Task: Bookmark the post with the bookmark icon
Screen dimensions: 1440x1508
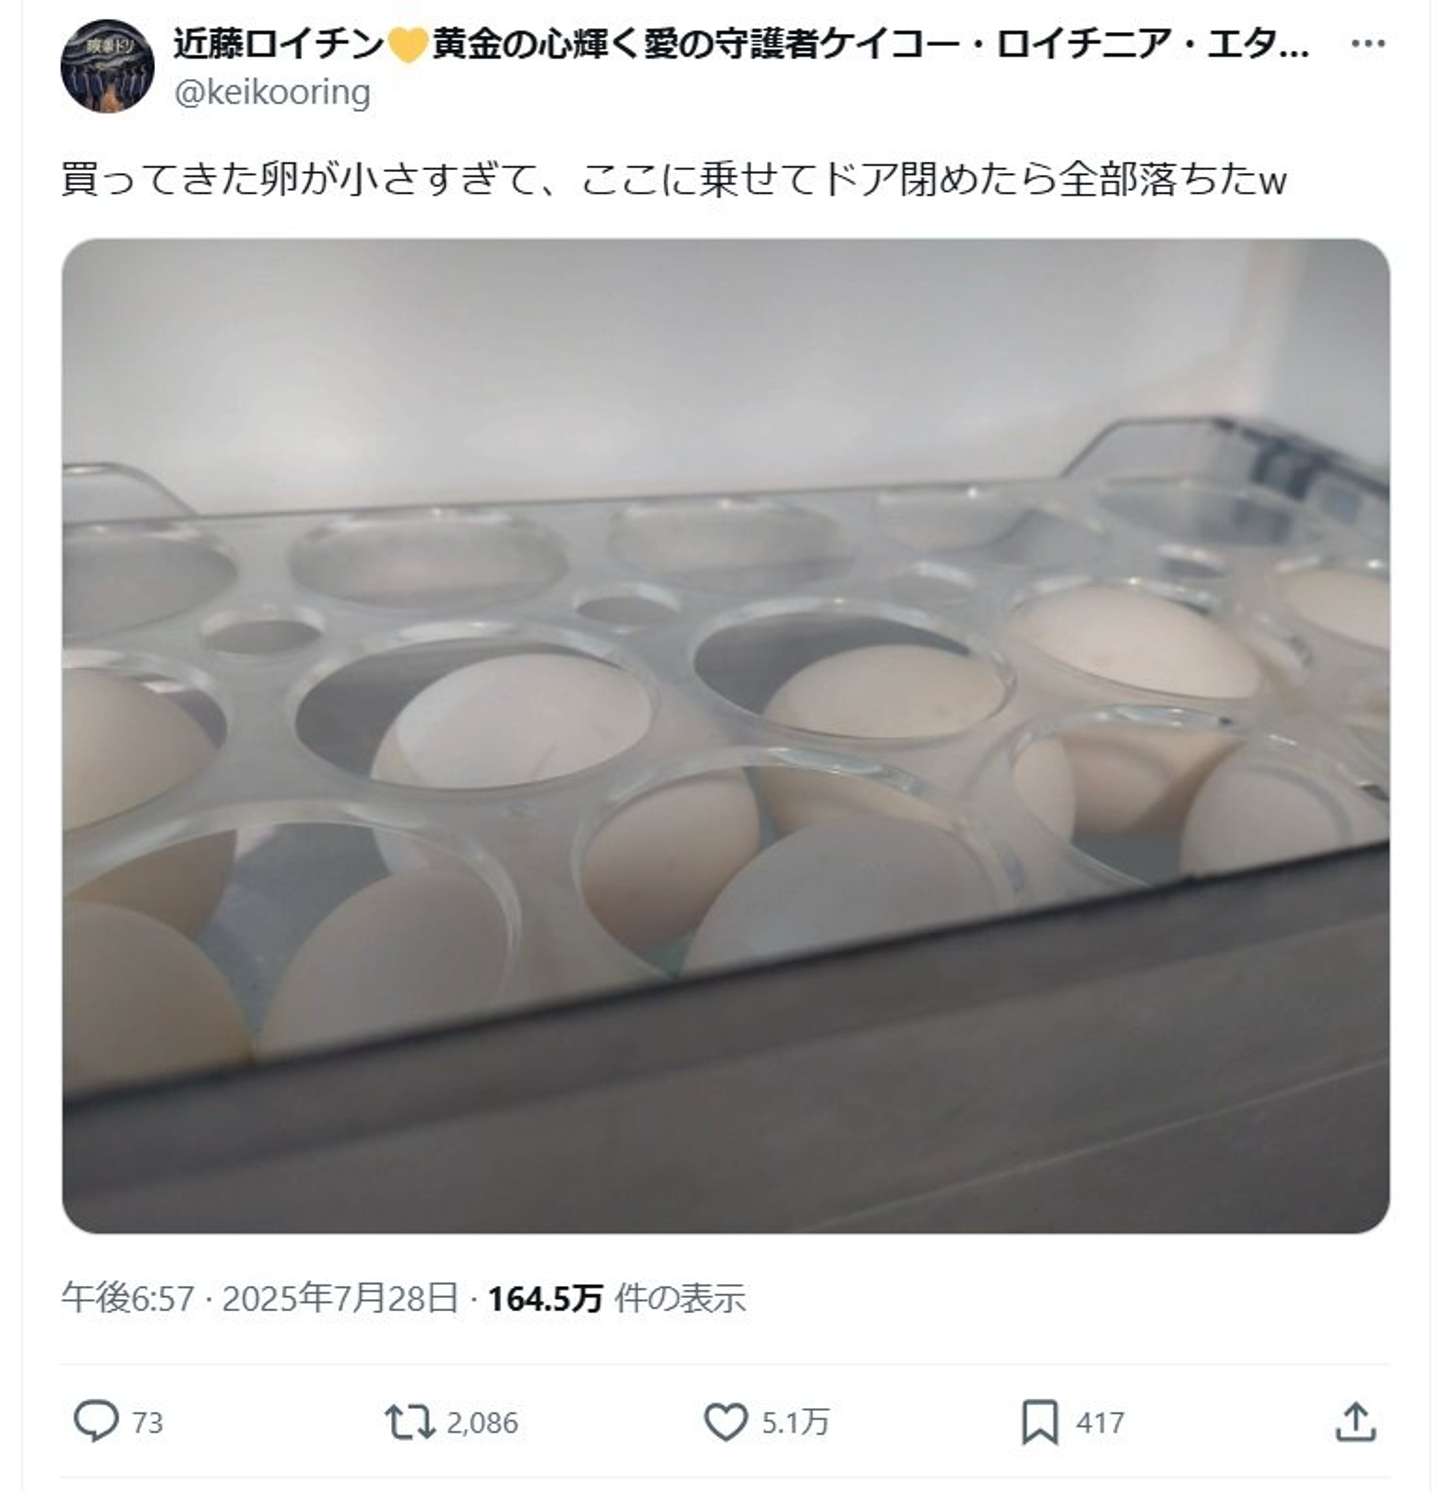Action: tap(1039, 1421)
